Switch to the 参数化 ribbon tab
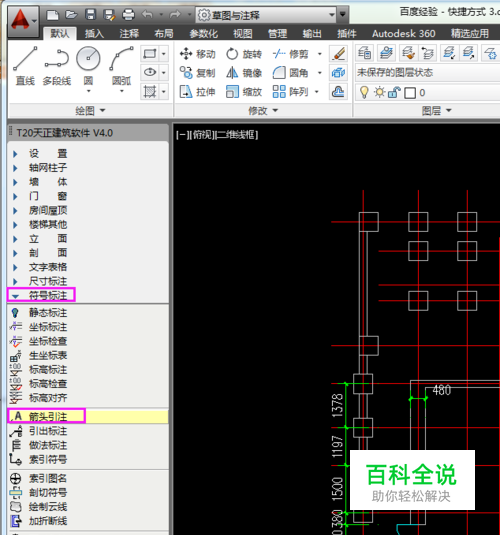The image size is (500, 535). click(x=203, y=33)
